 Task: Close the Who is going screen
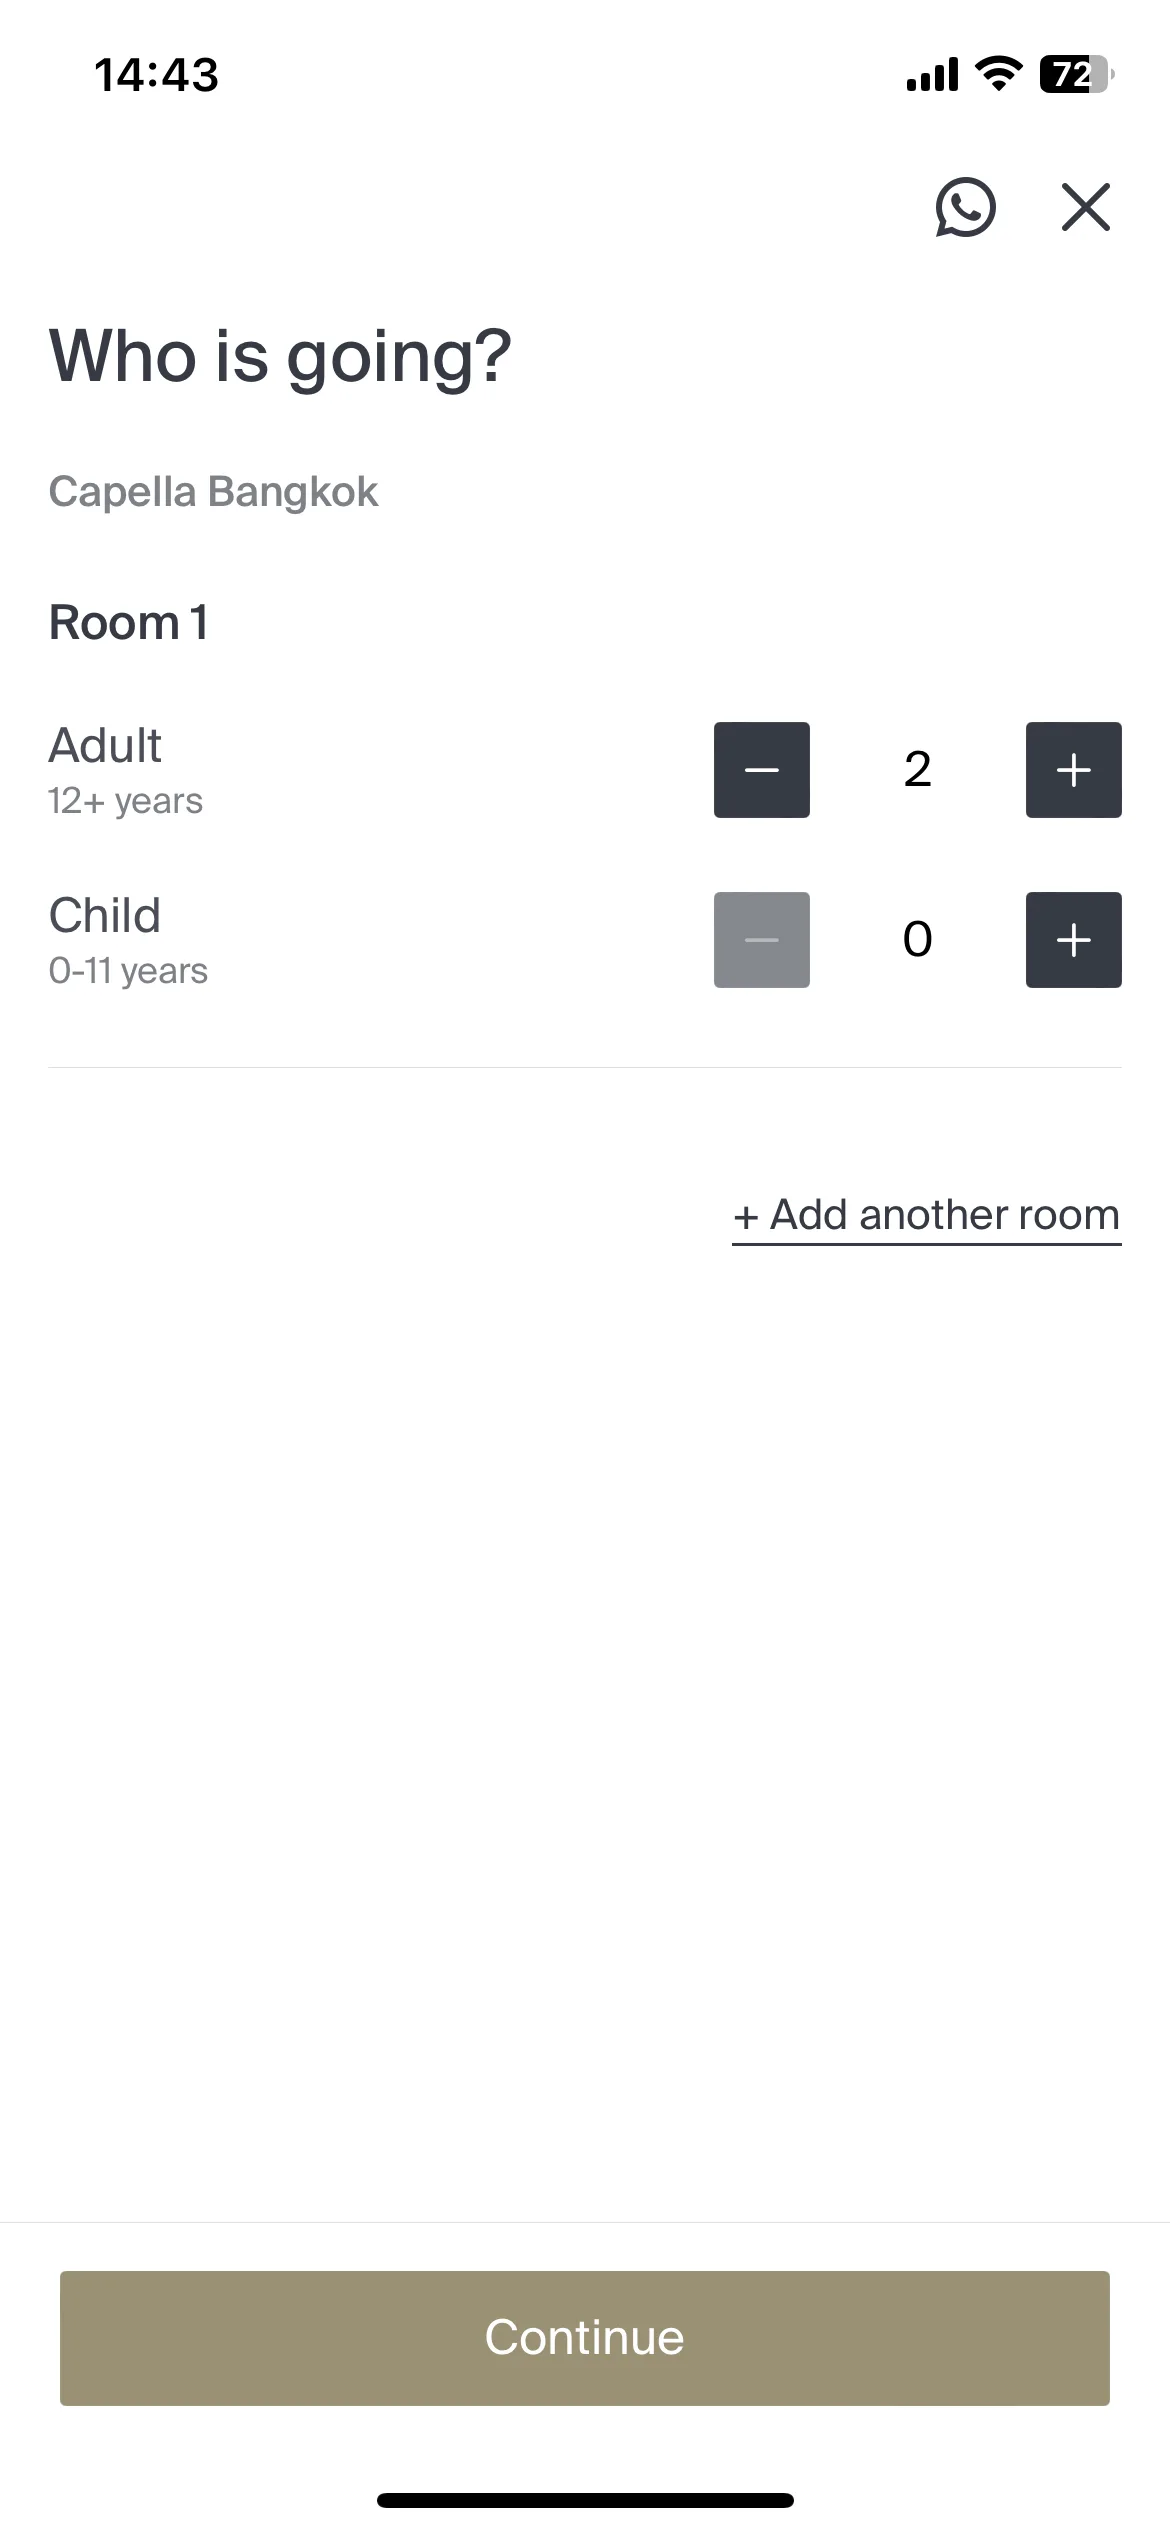(1086, 207)
